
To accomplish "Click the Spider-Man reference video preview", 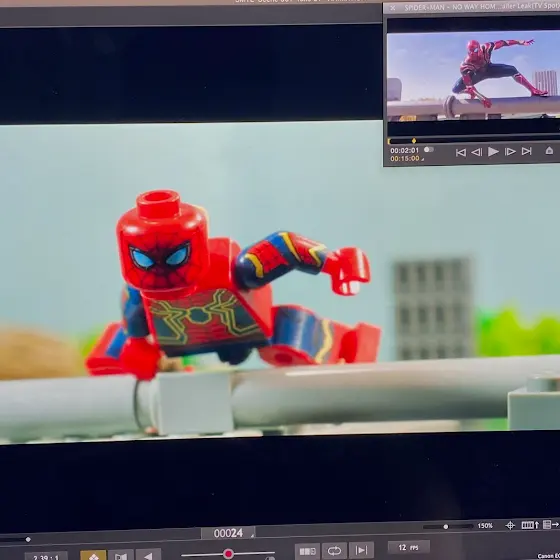I will click(473, 76).
